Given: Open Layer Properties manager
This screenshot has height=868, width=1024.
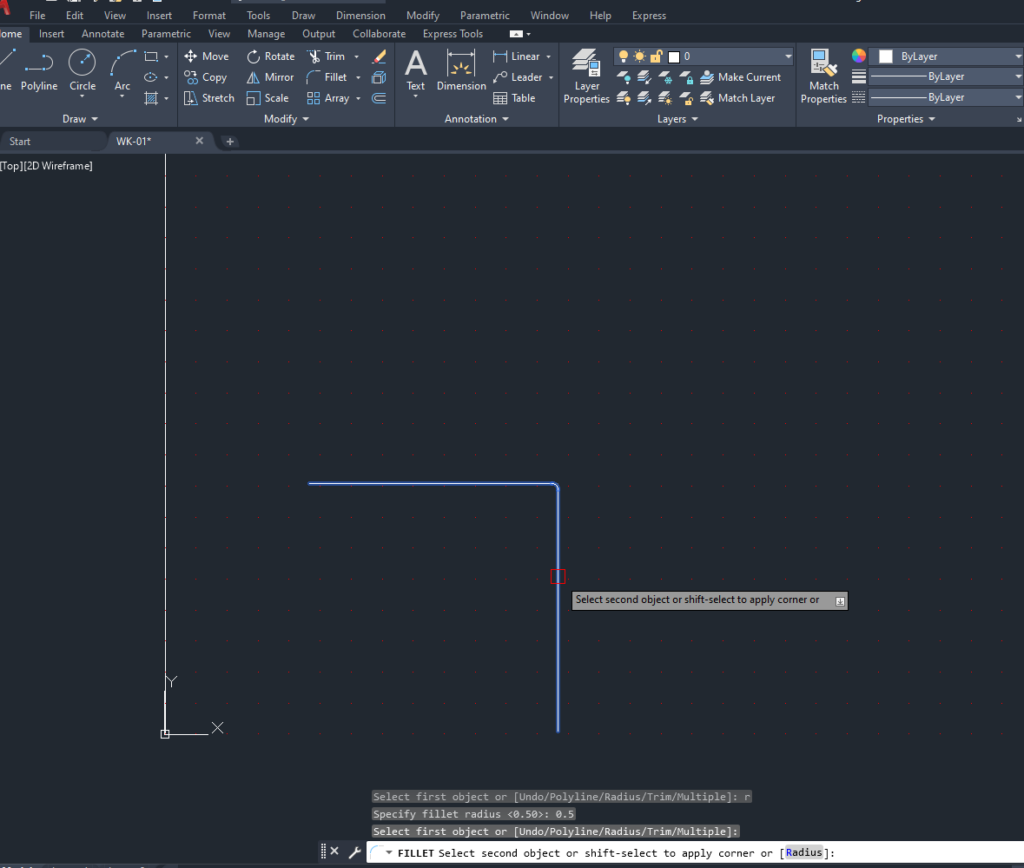Looking at the screenshot, I should pyautogui.click(x=586, y=77).
